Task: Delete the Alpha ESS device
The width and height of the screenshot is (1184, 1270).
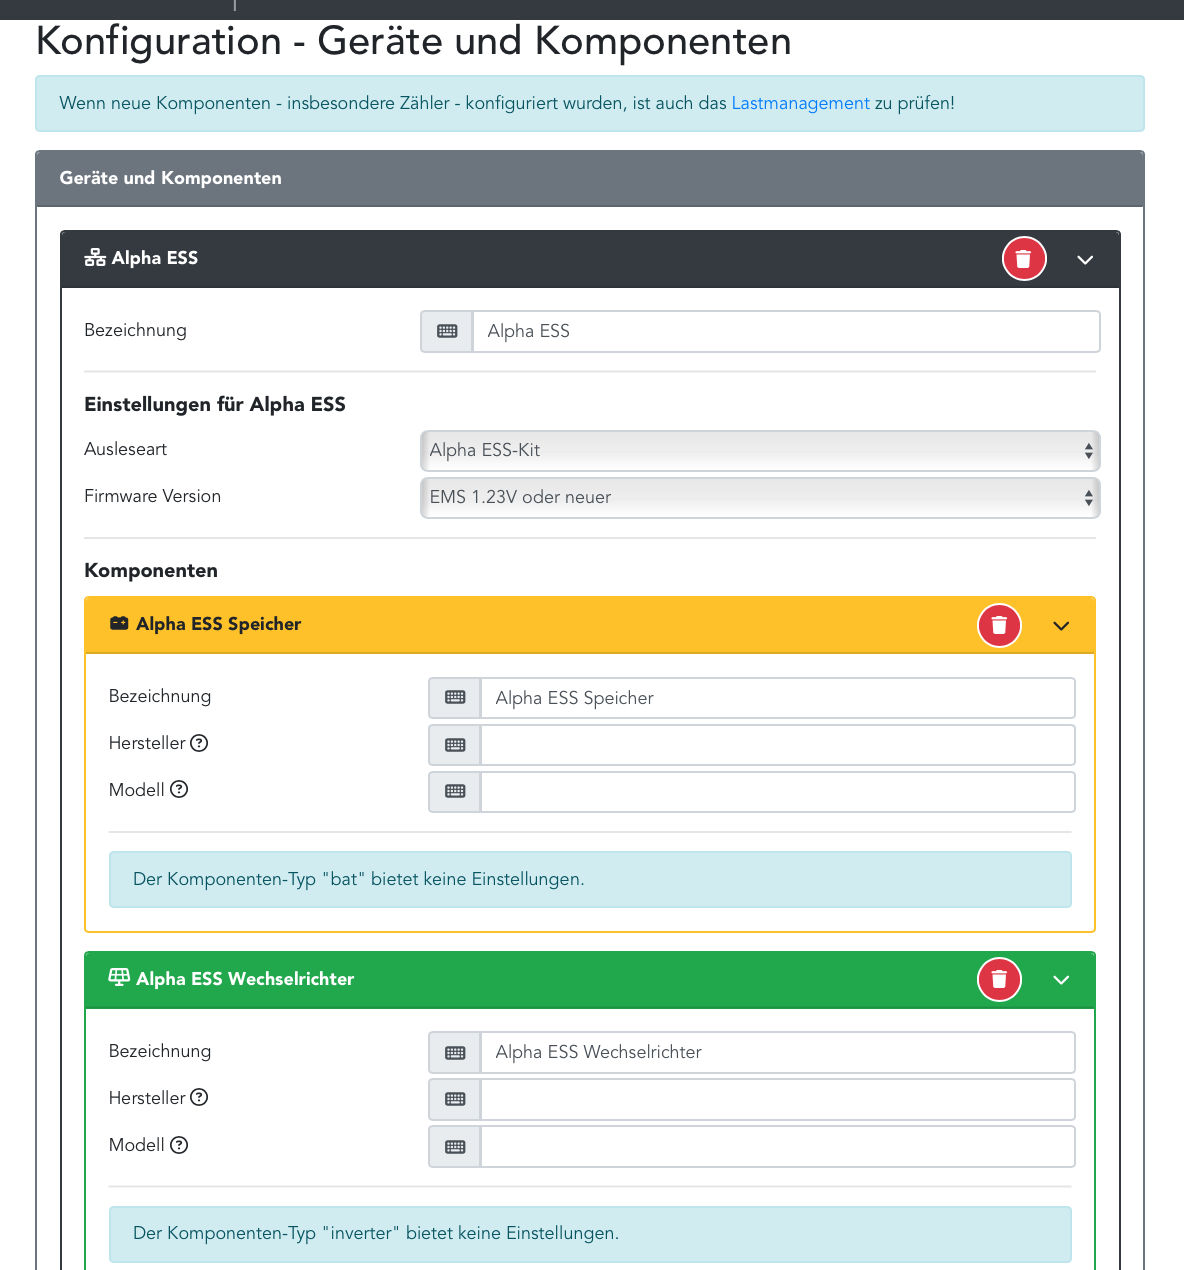Action: (1024, 259)
